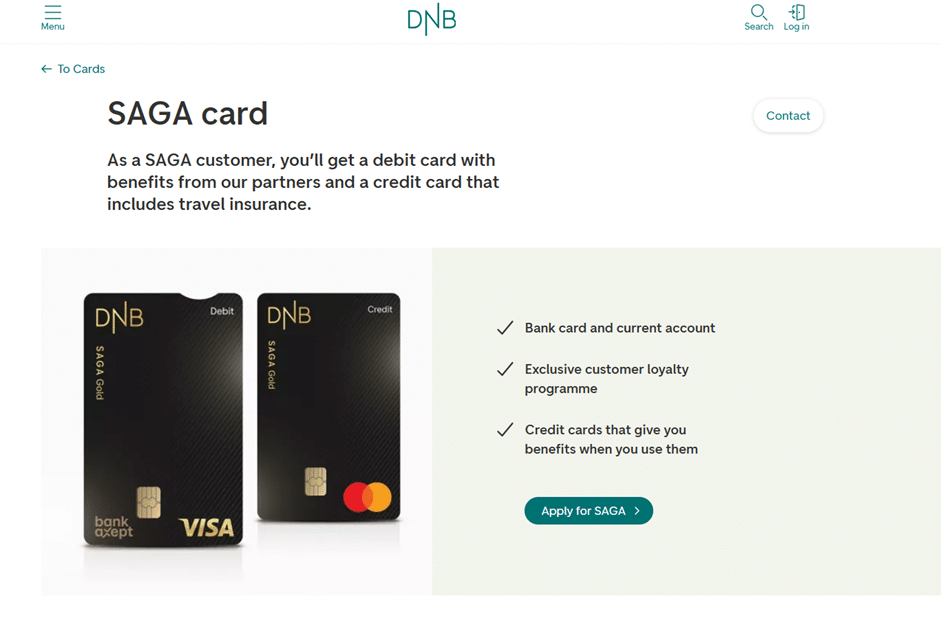941x625 pixels.
Task: Select the Log in text label
Action: click(x=797, y=27)
